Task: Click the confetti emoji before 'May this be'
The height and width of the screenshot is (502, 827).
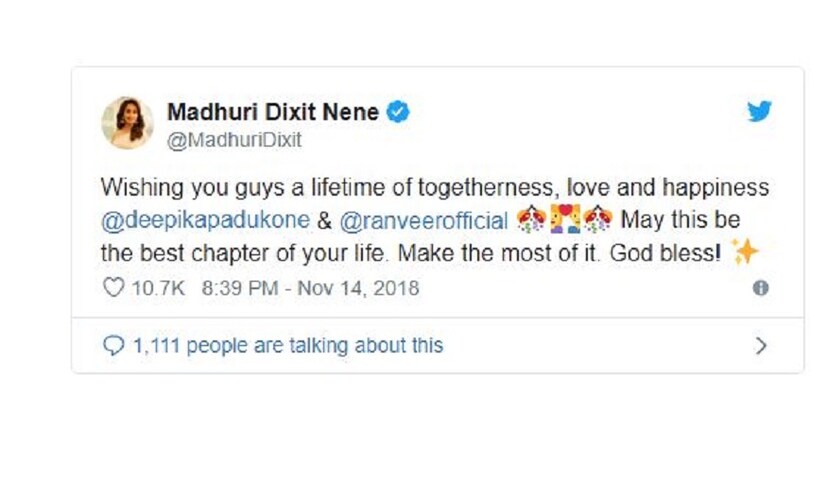Action: (598, 219)
